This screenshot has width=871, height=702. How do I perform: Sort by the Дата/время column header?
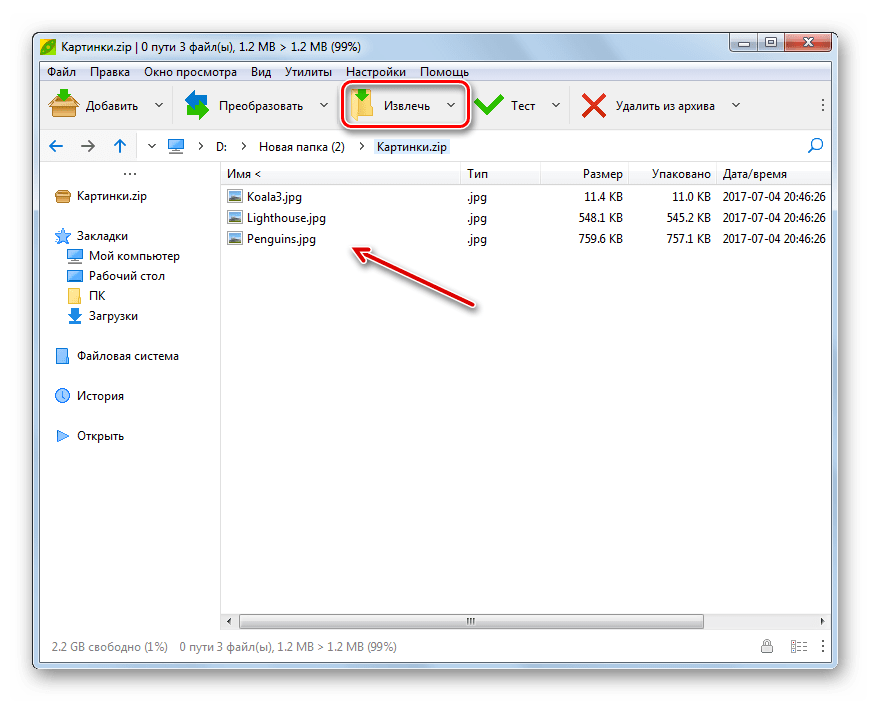[x=774, y=174]
